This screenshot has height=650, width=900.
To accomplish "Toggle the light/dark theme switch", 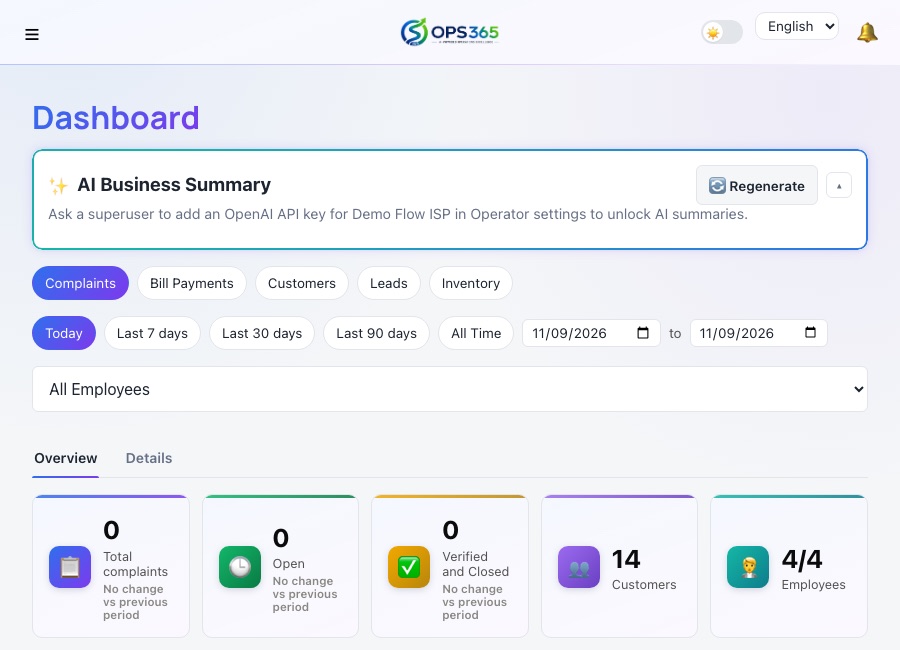I will (x=721, y=32).
